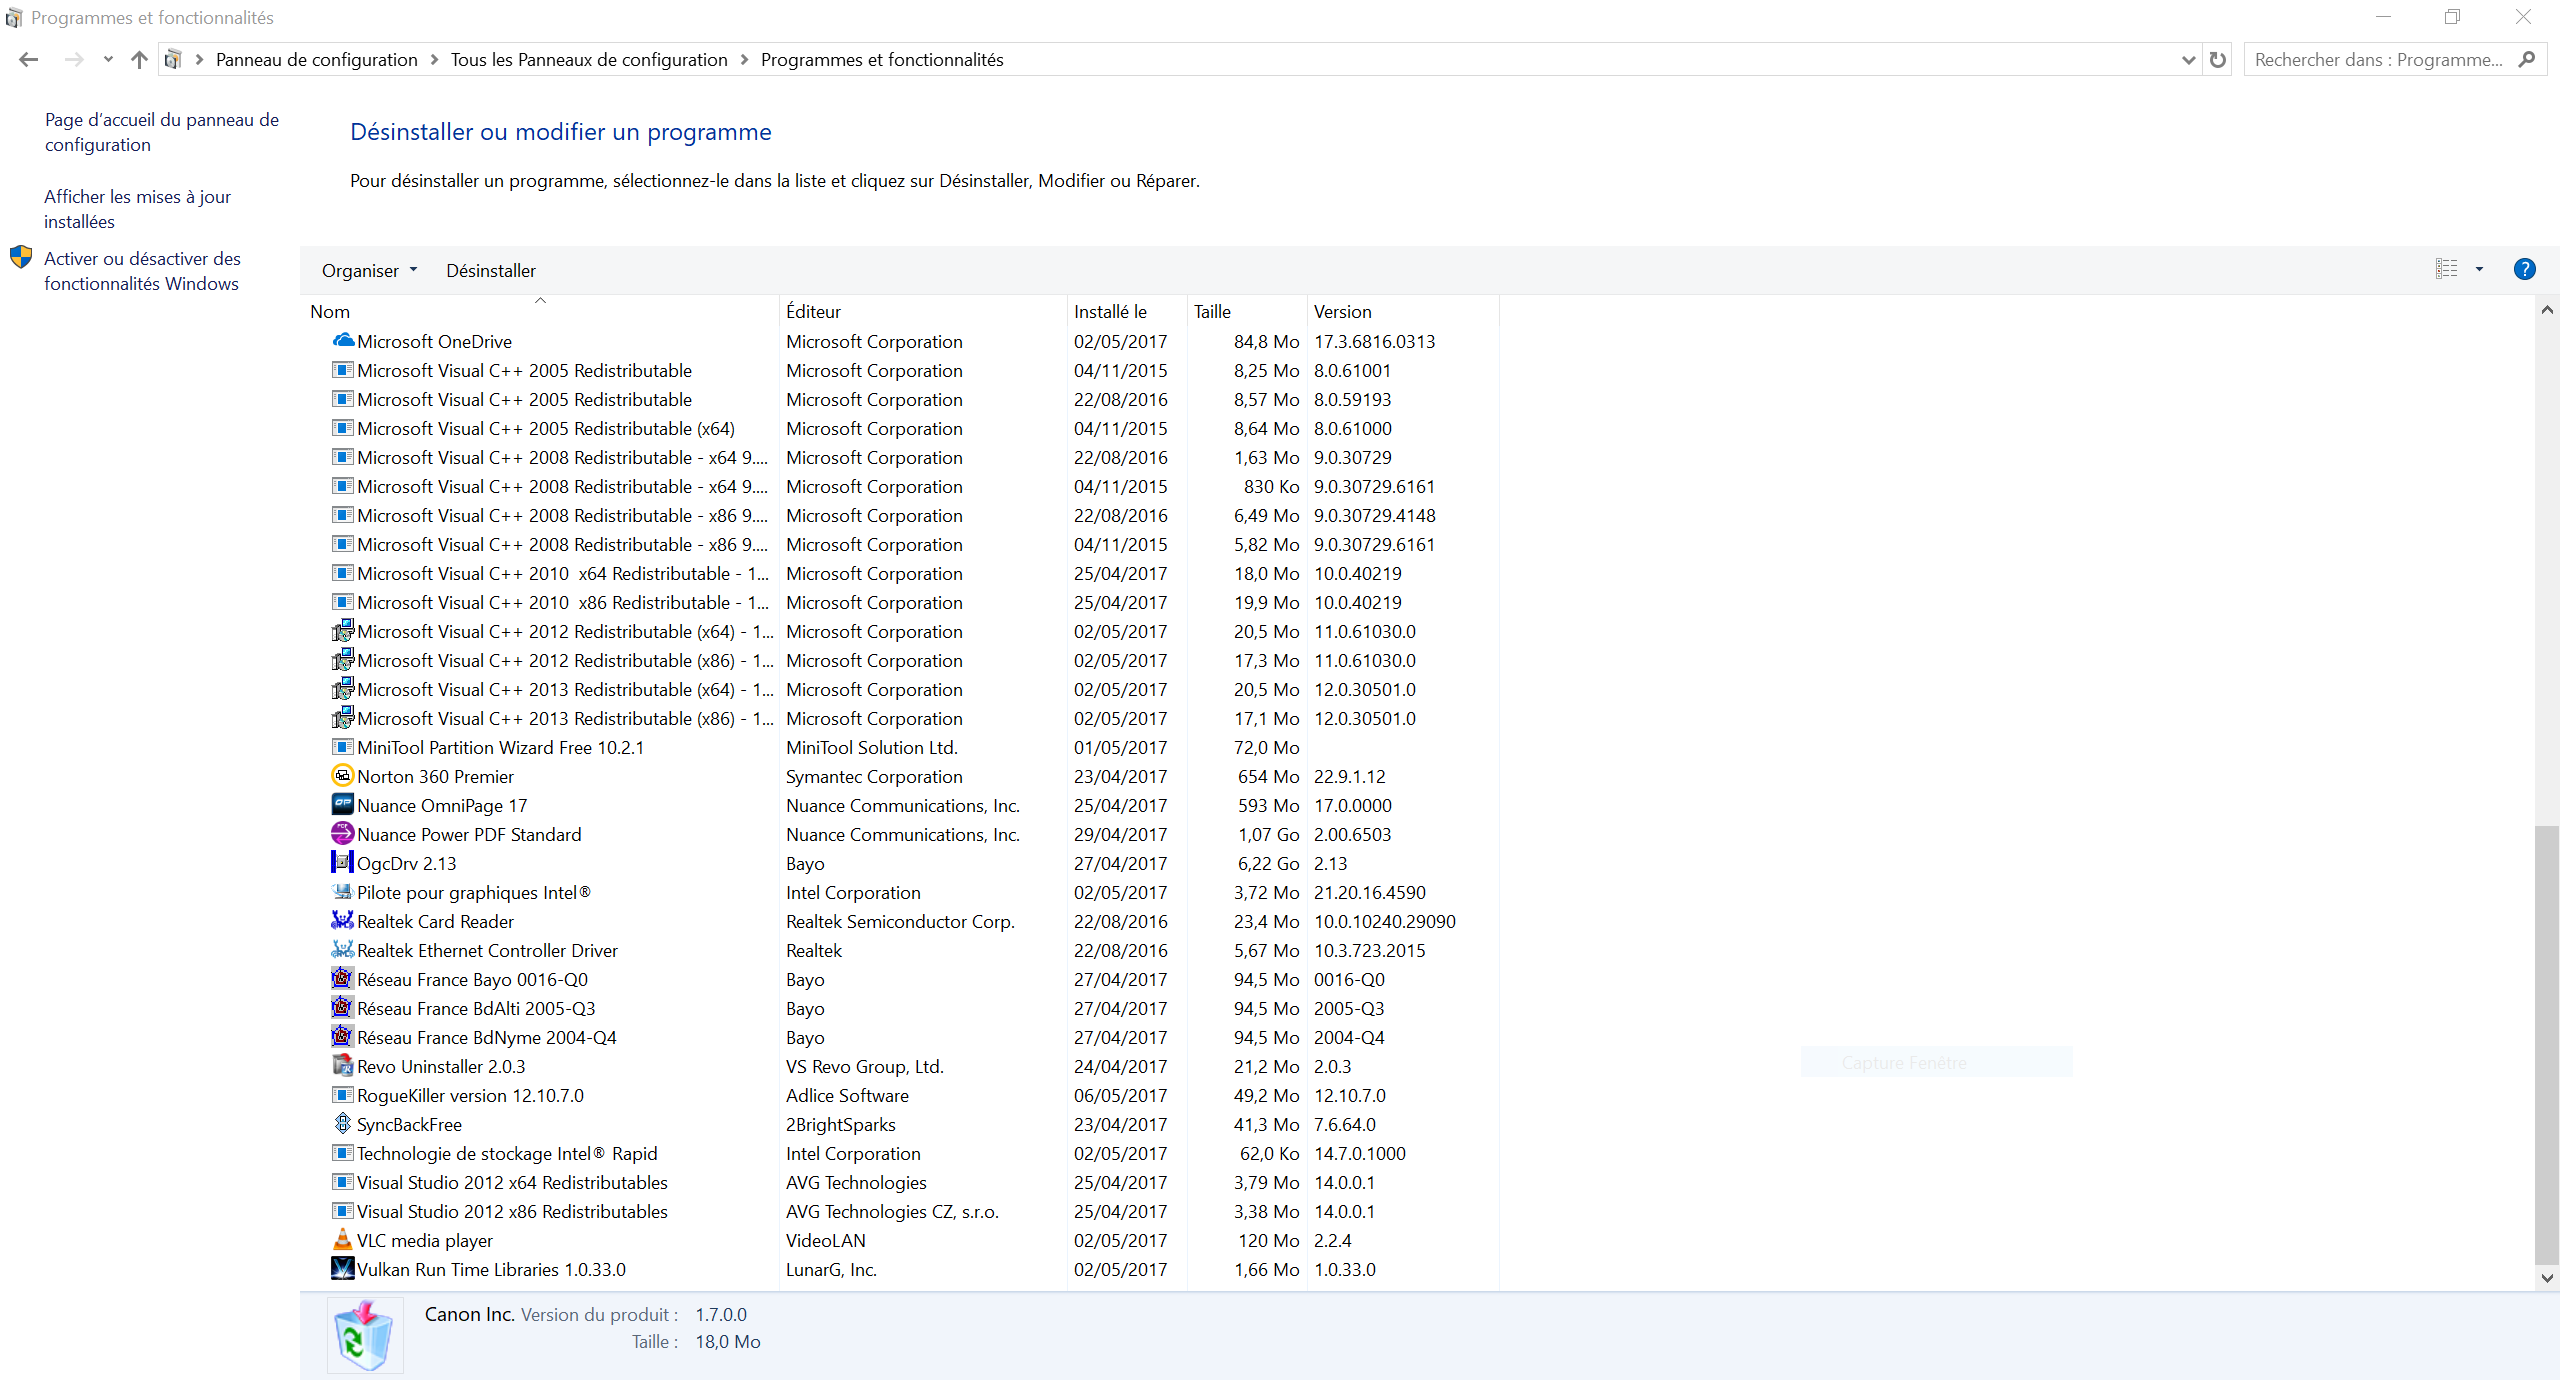The height and width of the screenshot is (1380, 2560).
Task: Click the RogueKiller version 12.10.7.0 icon
Action: pyautogui.click(x=343, y=1095)
